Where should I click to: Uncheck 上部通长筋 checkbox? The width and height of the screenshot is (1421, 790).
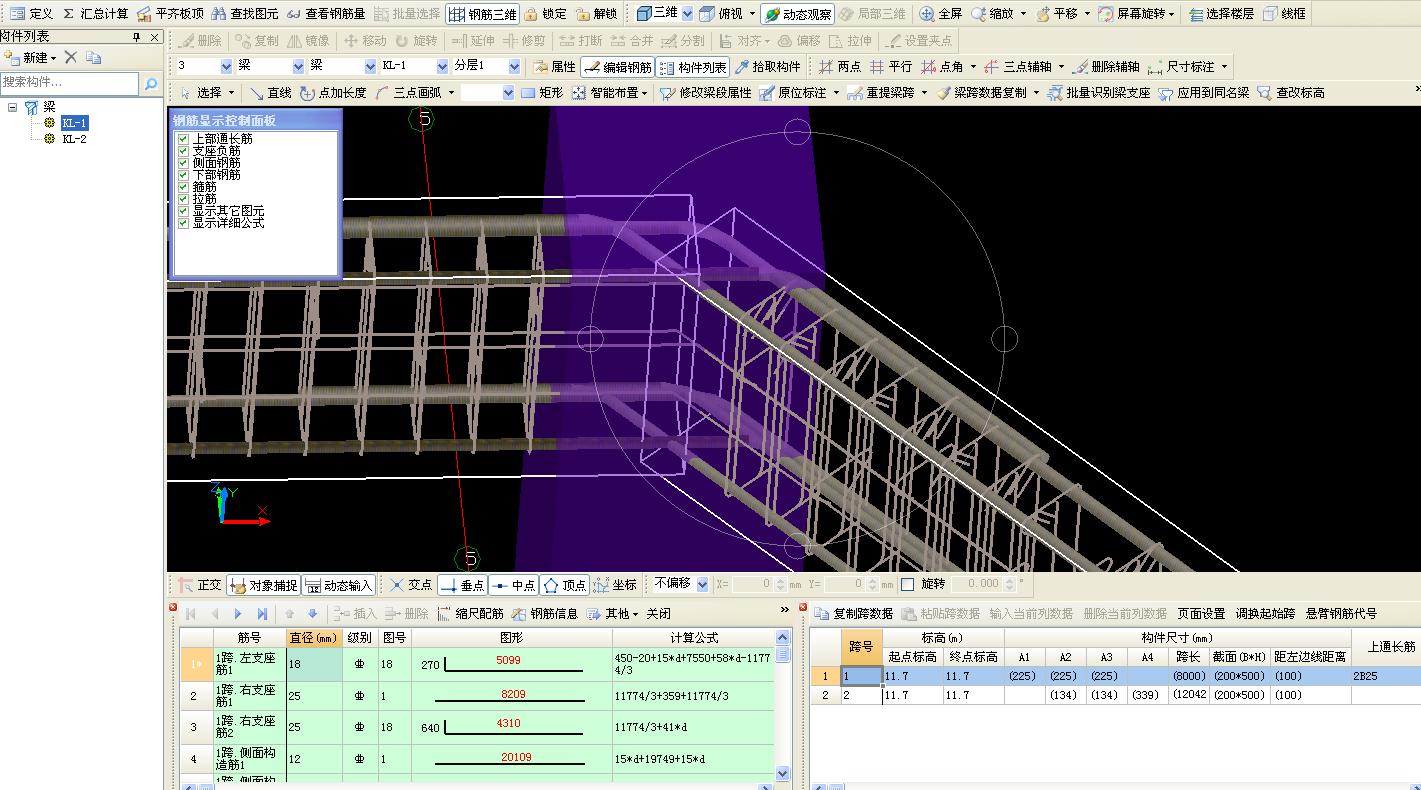tap(183, 139)
